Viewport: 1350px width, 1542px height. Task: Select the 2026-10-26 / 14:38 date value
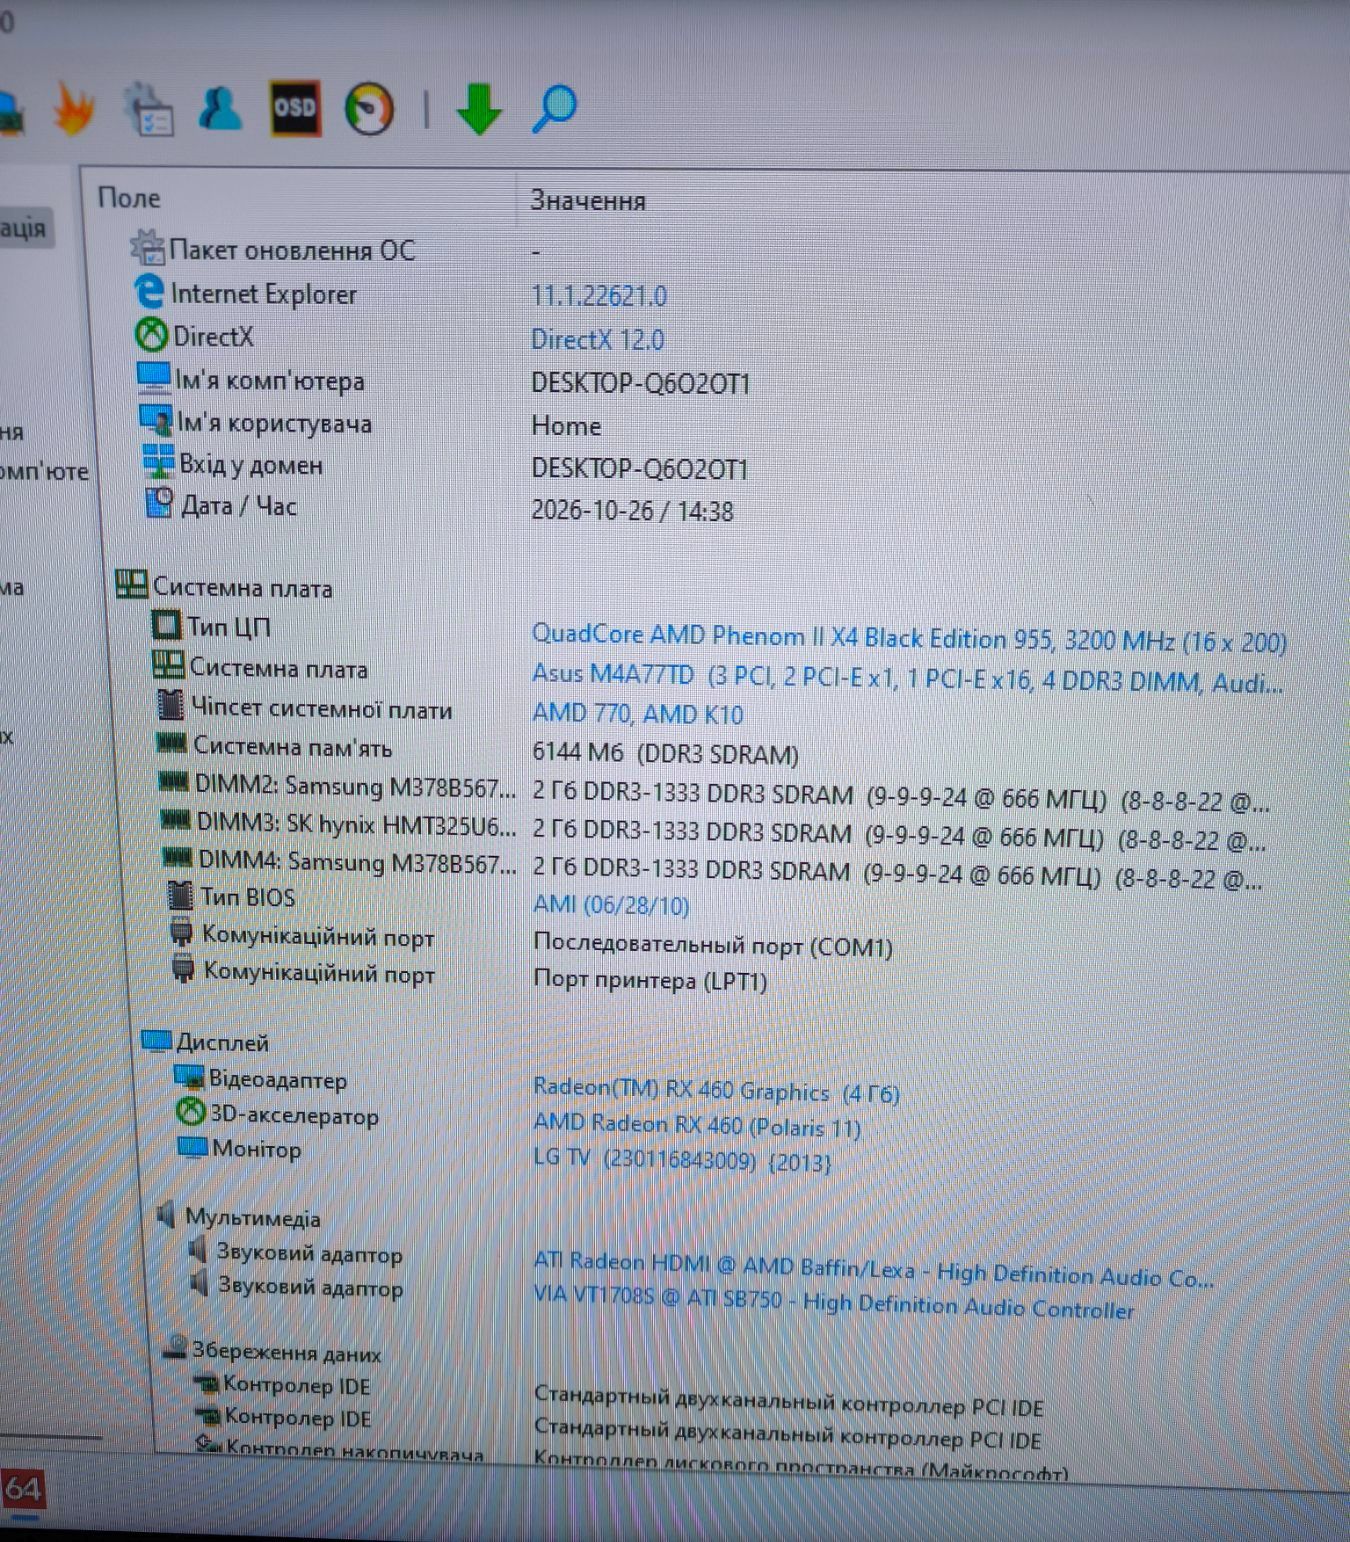tap(632, 511)
